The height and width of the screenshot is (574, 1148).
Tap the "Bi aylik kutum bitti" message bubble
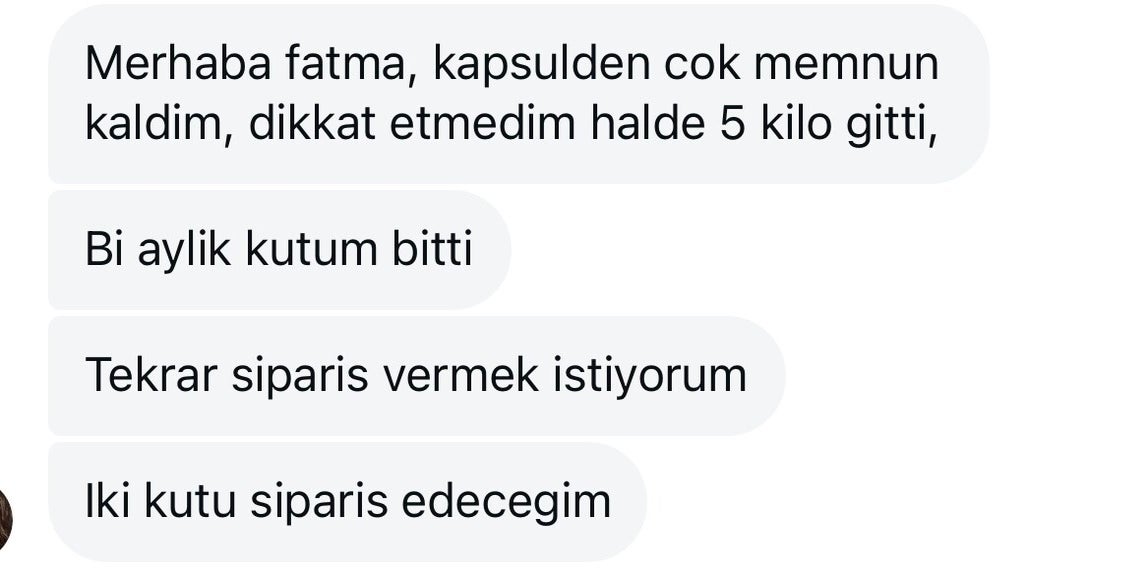(280, 250)
